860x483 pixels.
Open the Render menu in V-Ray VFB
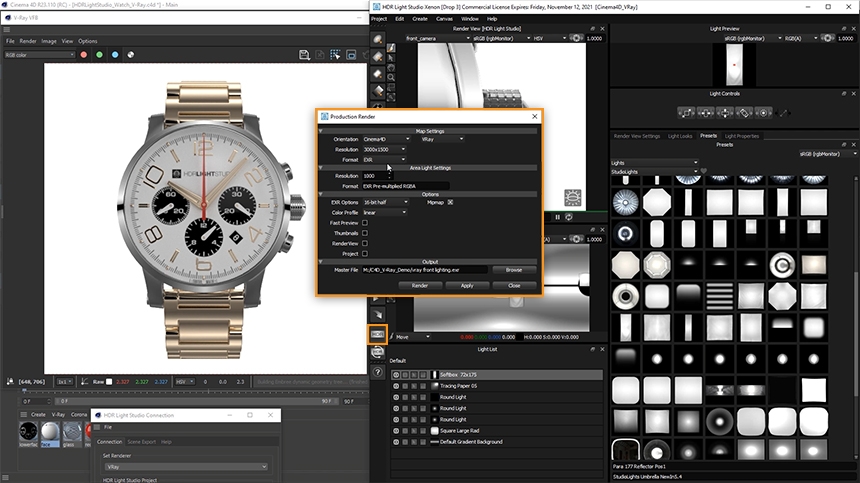[x=27, y=41]
